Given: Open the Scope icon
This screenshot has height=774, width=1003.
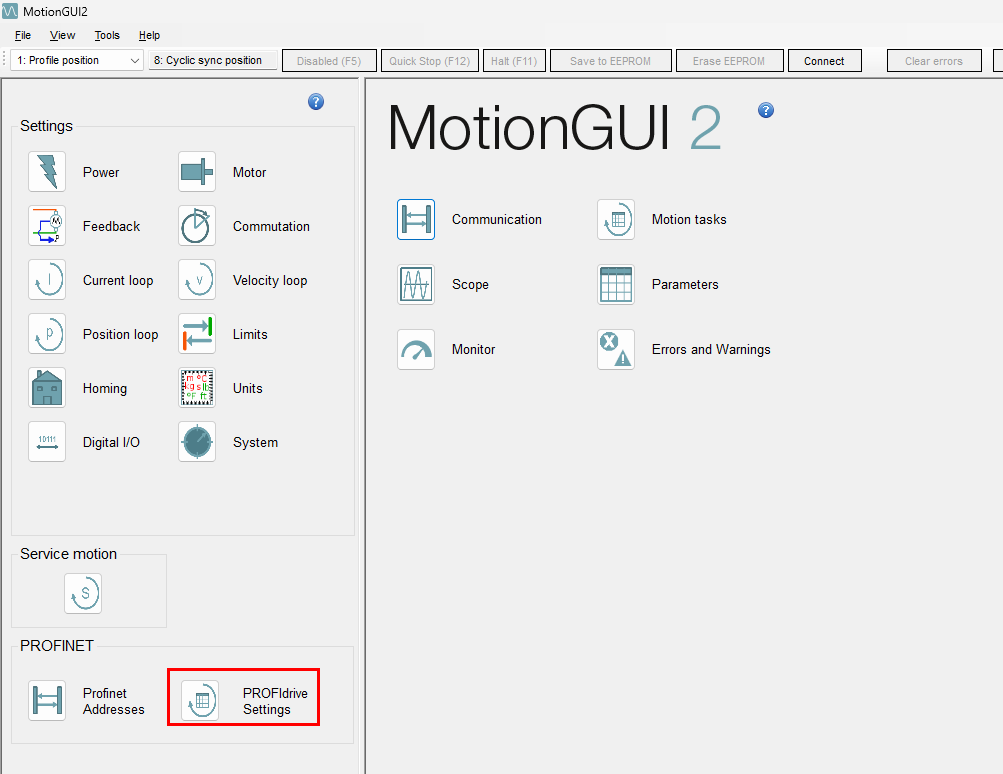Looking at the screenshot, I should coord(416,285).
